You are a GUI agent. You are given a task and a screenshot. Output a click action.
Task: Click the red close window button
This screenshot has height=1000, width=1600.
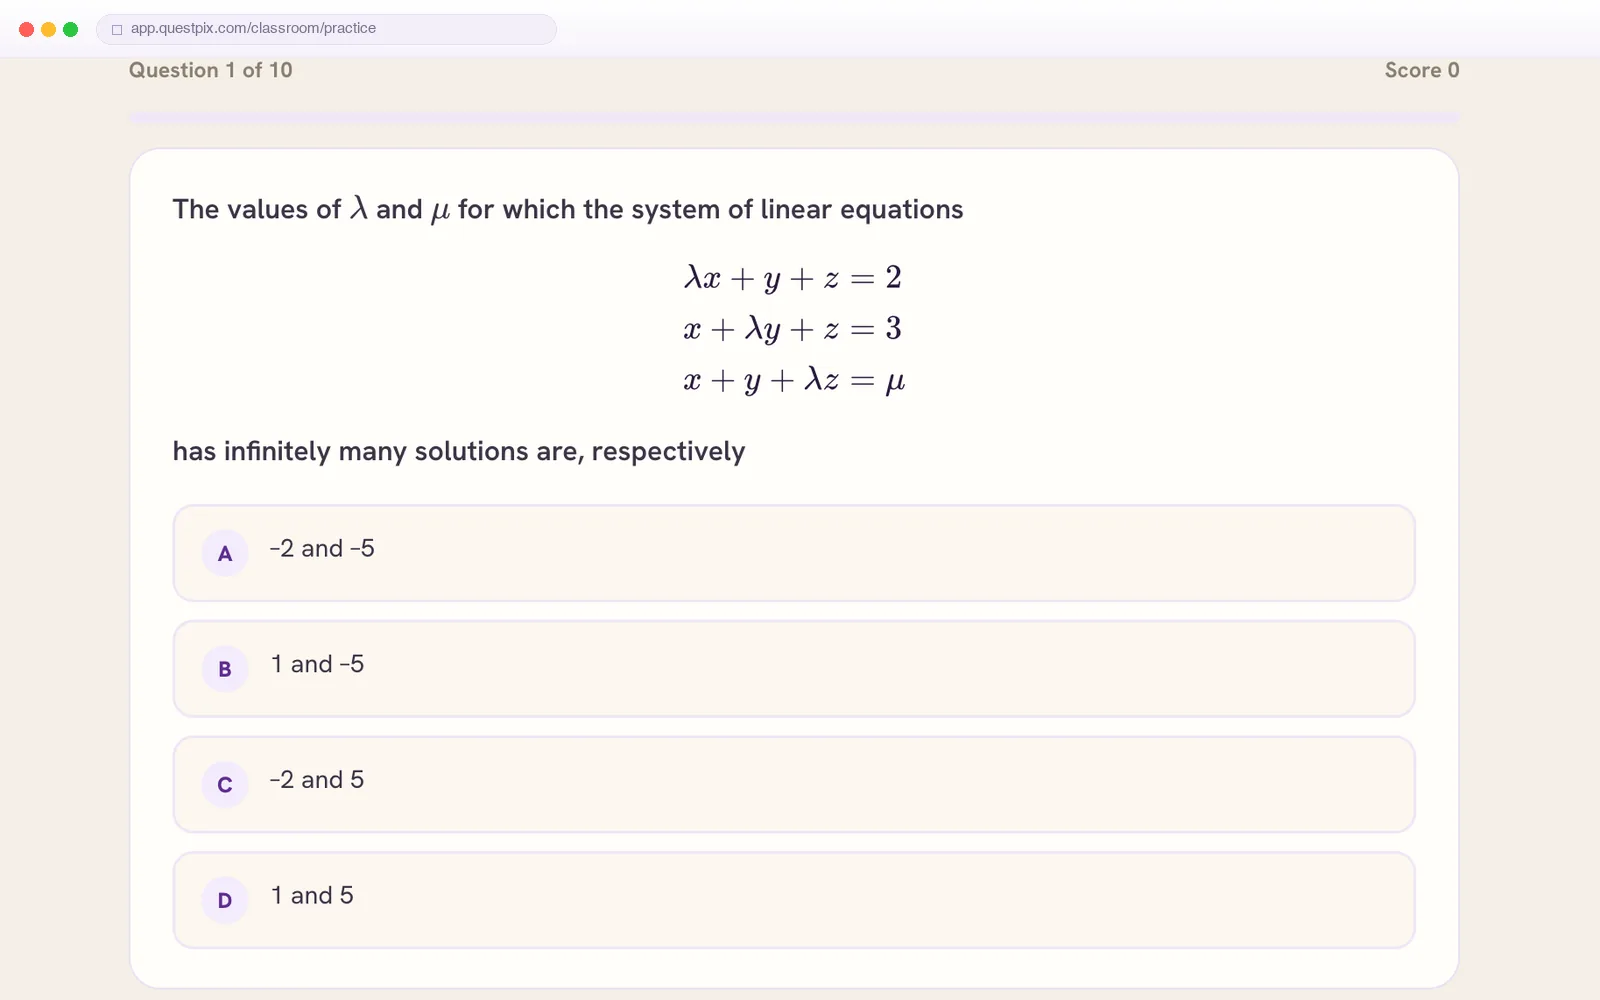27,29
